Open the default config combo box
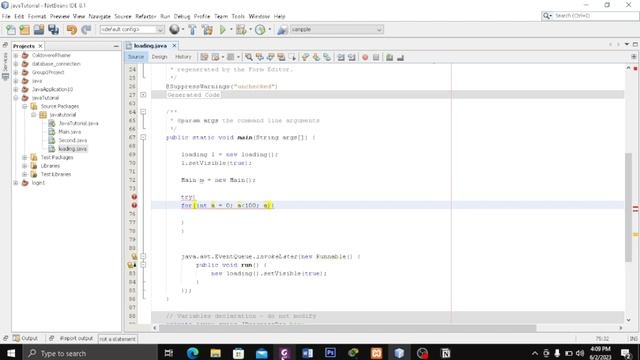 (132, 29)
